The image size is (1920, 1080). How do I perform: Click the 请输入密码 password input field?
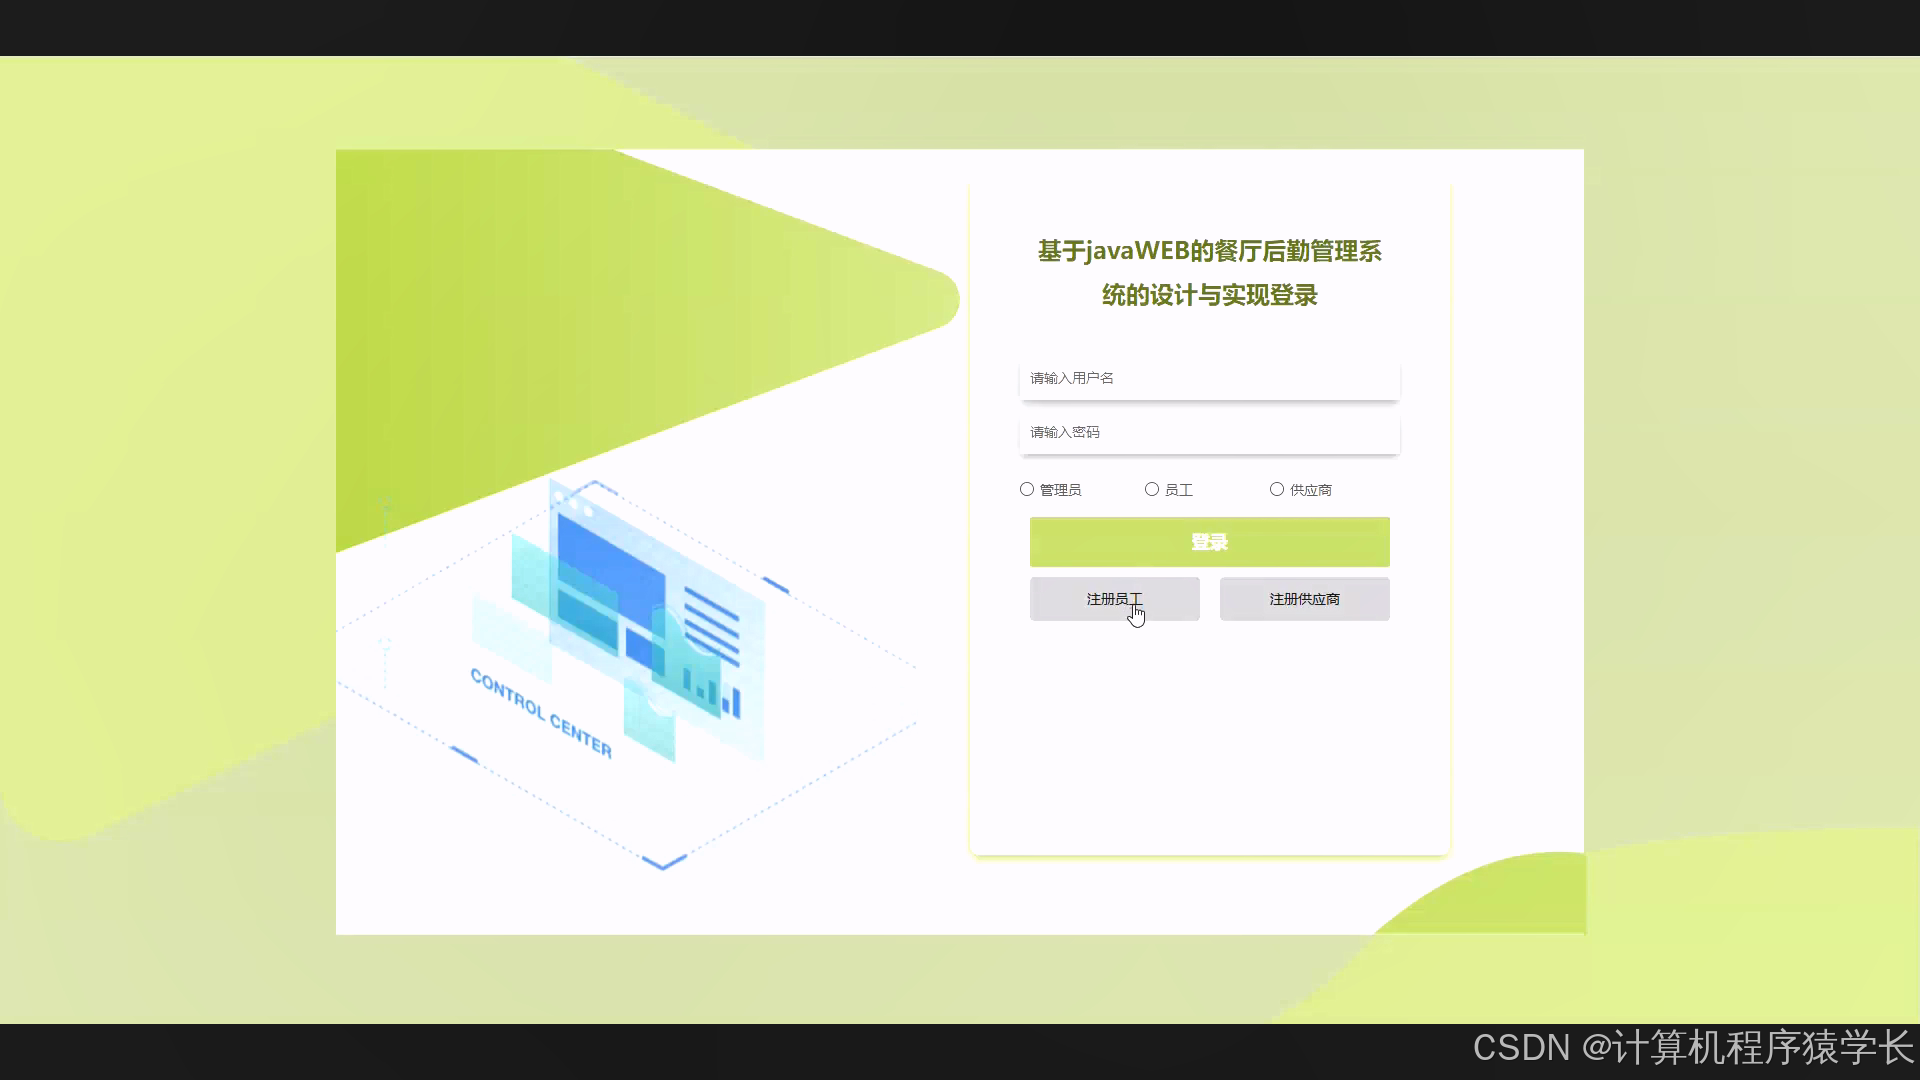coord(1209,432)
